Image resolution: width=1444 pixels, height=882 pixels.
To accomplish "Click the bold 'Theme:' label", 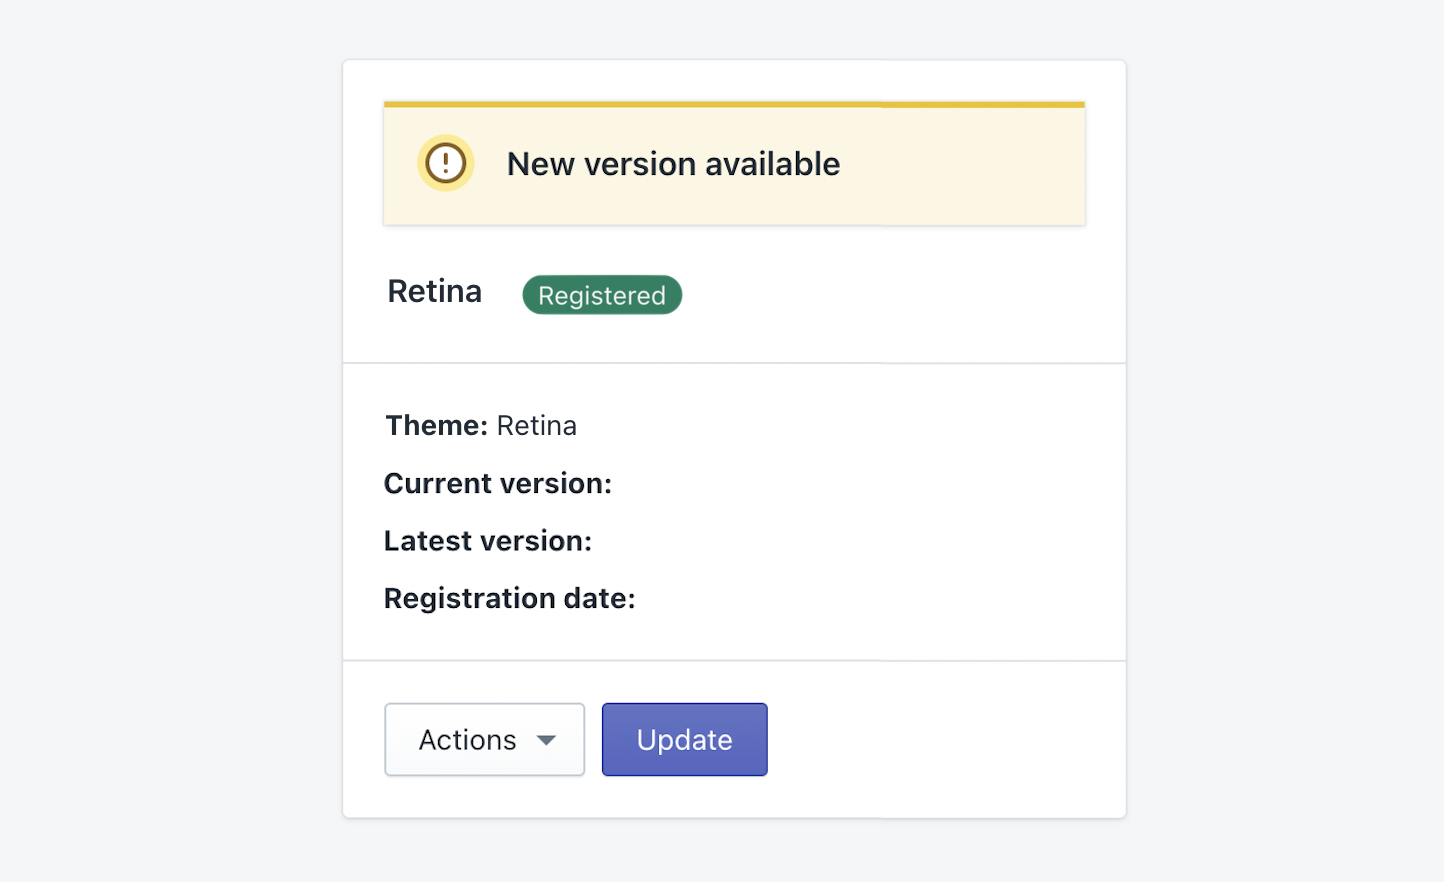I will click(x=437, y=426).
